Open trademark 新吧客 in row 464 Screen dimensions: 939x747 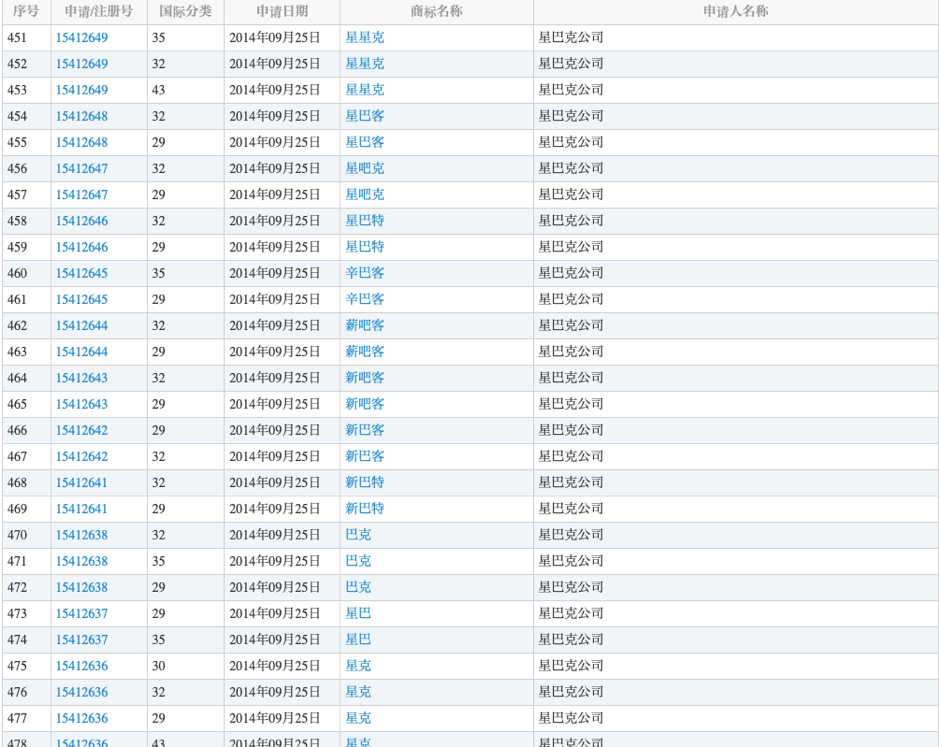pos(365,378)
